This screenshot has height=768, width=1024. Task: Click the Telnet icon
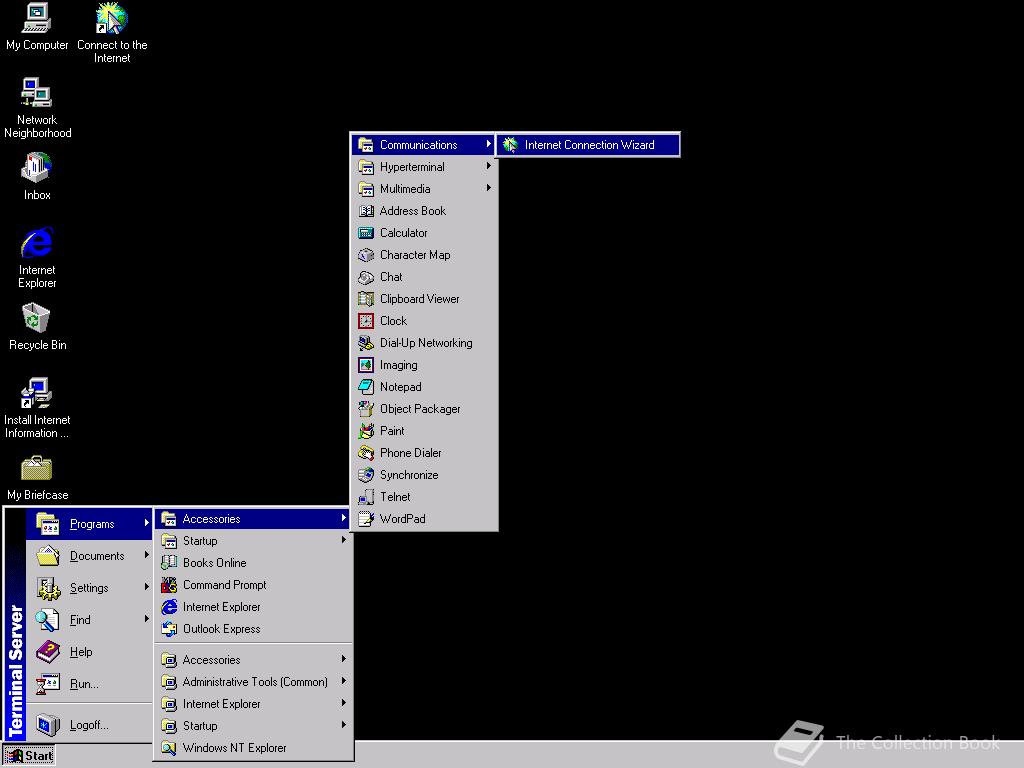[x=366, y=497]
